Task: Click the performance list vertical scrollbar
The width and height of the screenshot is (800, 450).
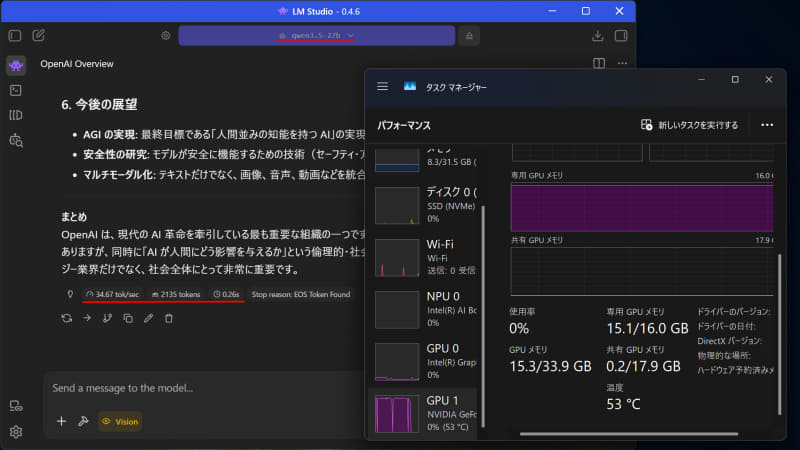Action: click(483, 316)
